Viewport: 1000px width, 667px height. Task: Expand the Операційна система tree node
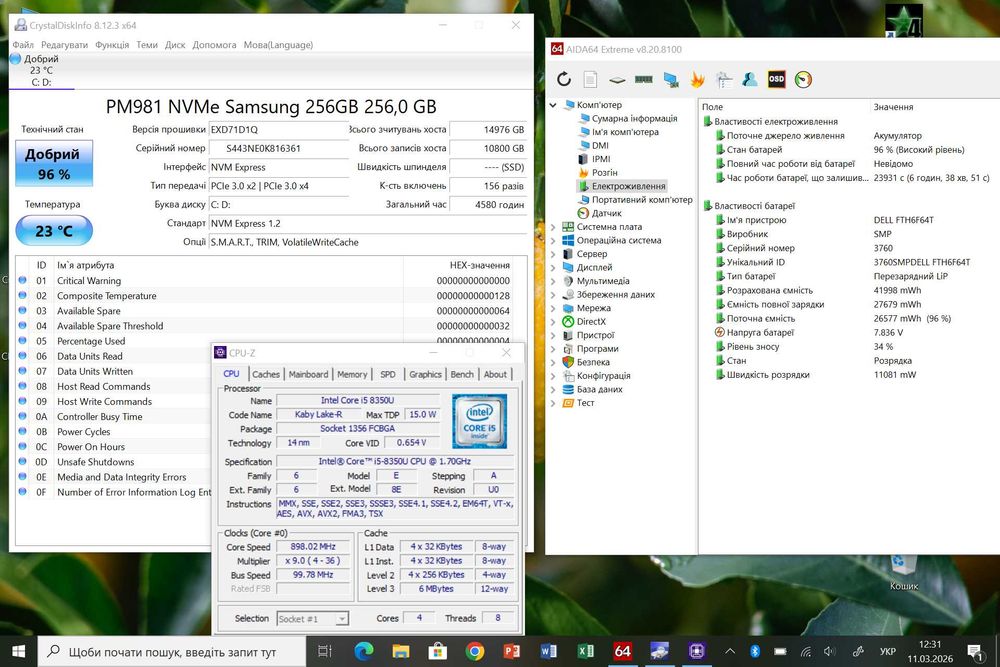click(552, 240)
